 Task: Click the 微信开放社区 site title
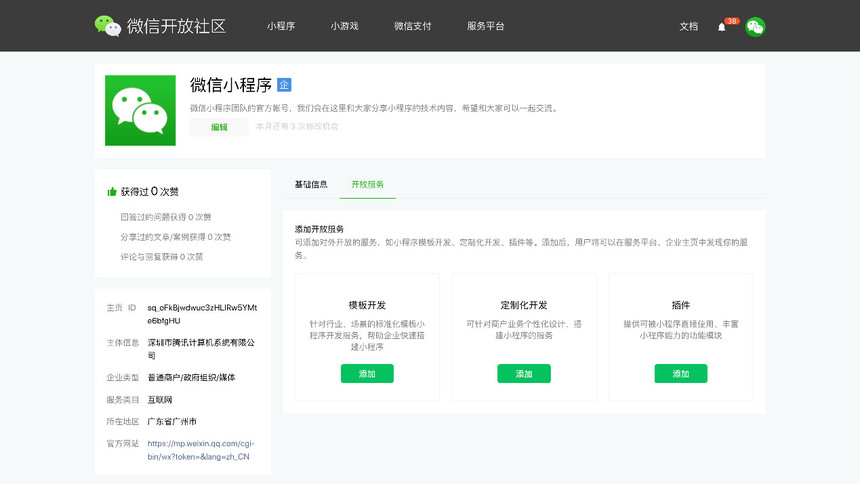tap(176, 26)
